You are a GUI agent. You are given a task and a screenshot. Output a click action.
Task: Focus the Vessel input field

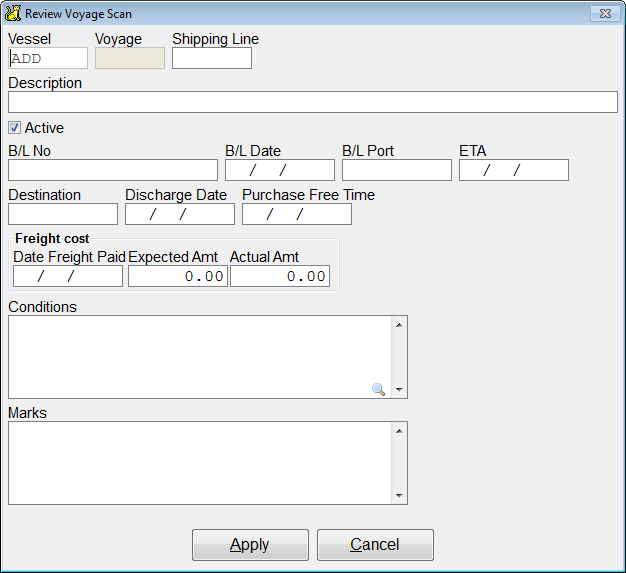point(48,58)
